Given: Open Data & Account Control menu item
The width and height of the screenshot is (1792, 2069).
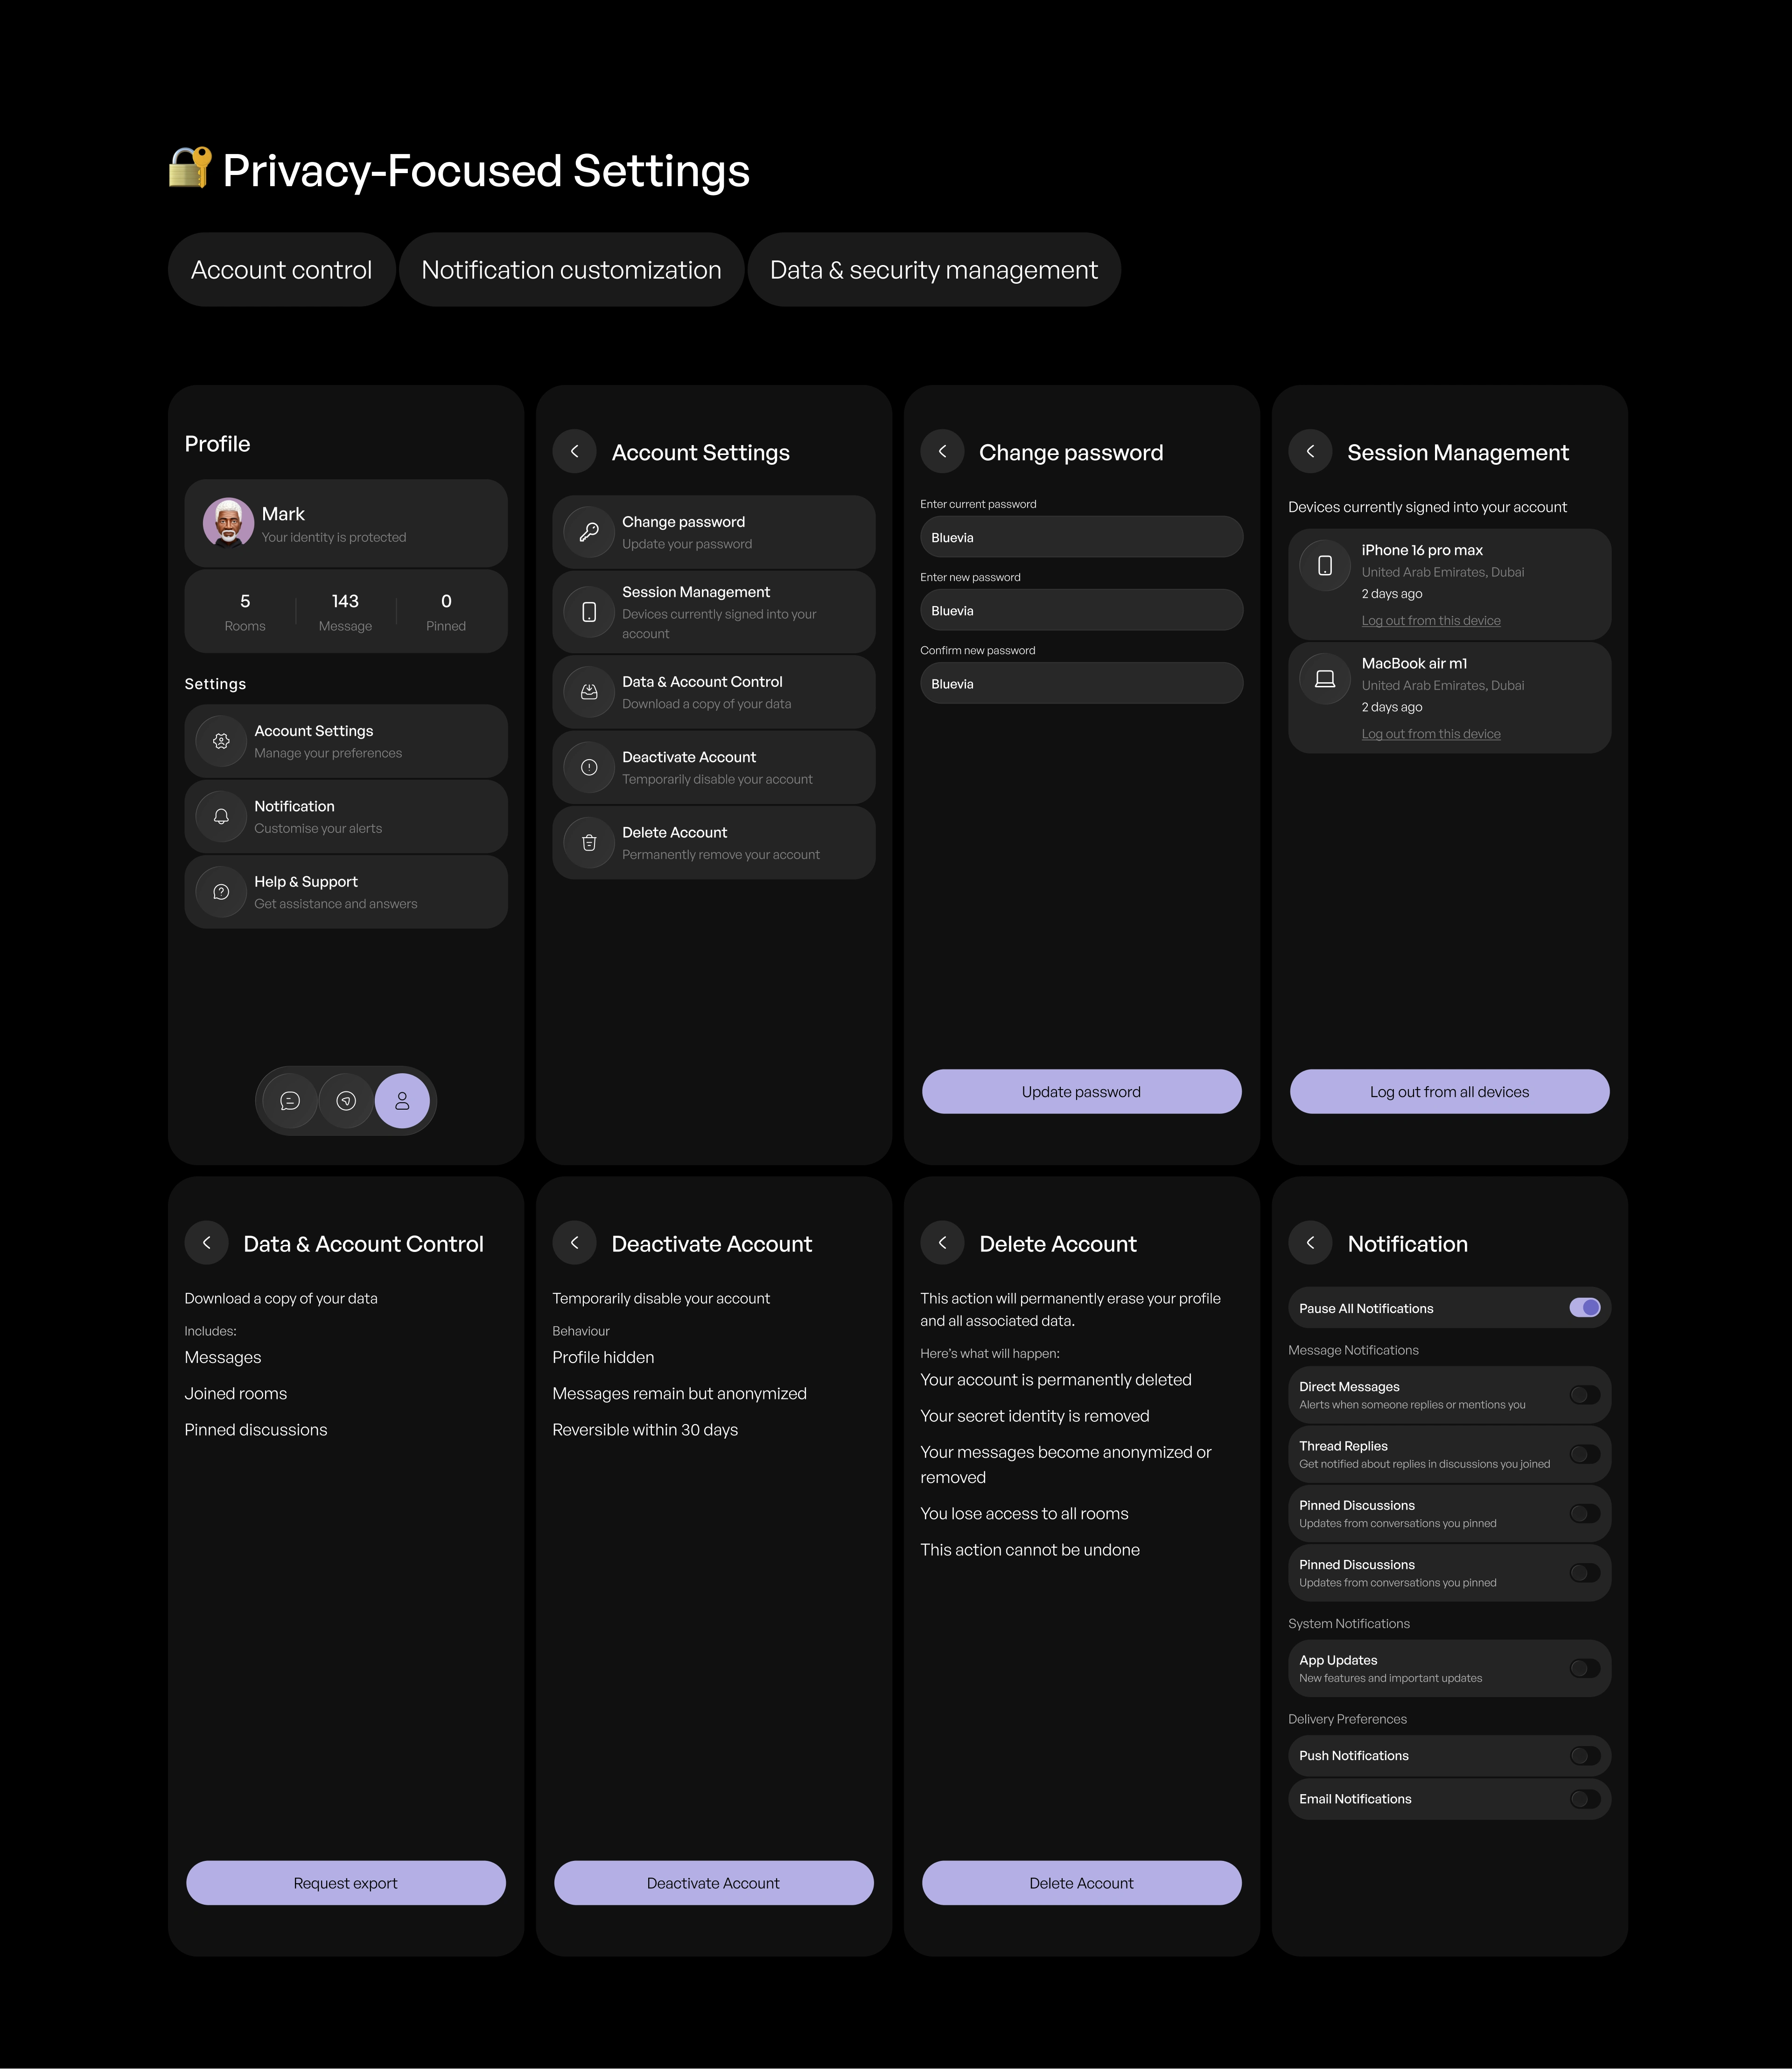Looking at the screenshot, I should click(x=714, y=692).
